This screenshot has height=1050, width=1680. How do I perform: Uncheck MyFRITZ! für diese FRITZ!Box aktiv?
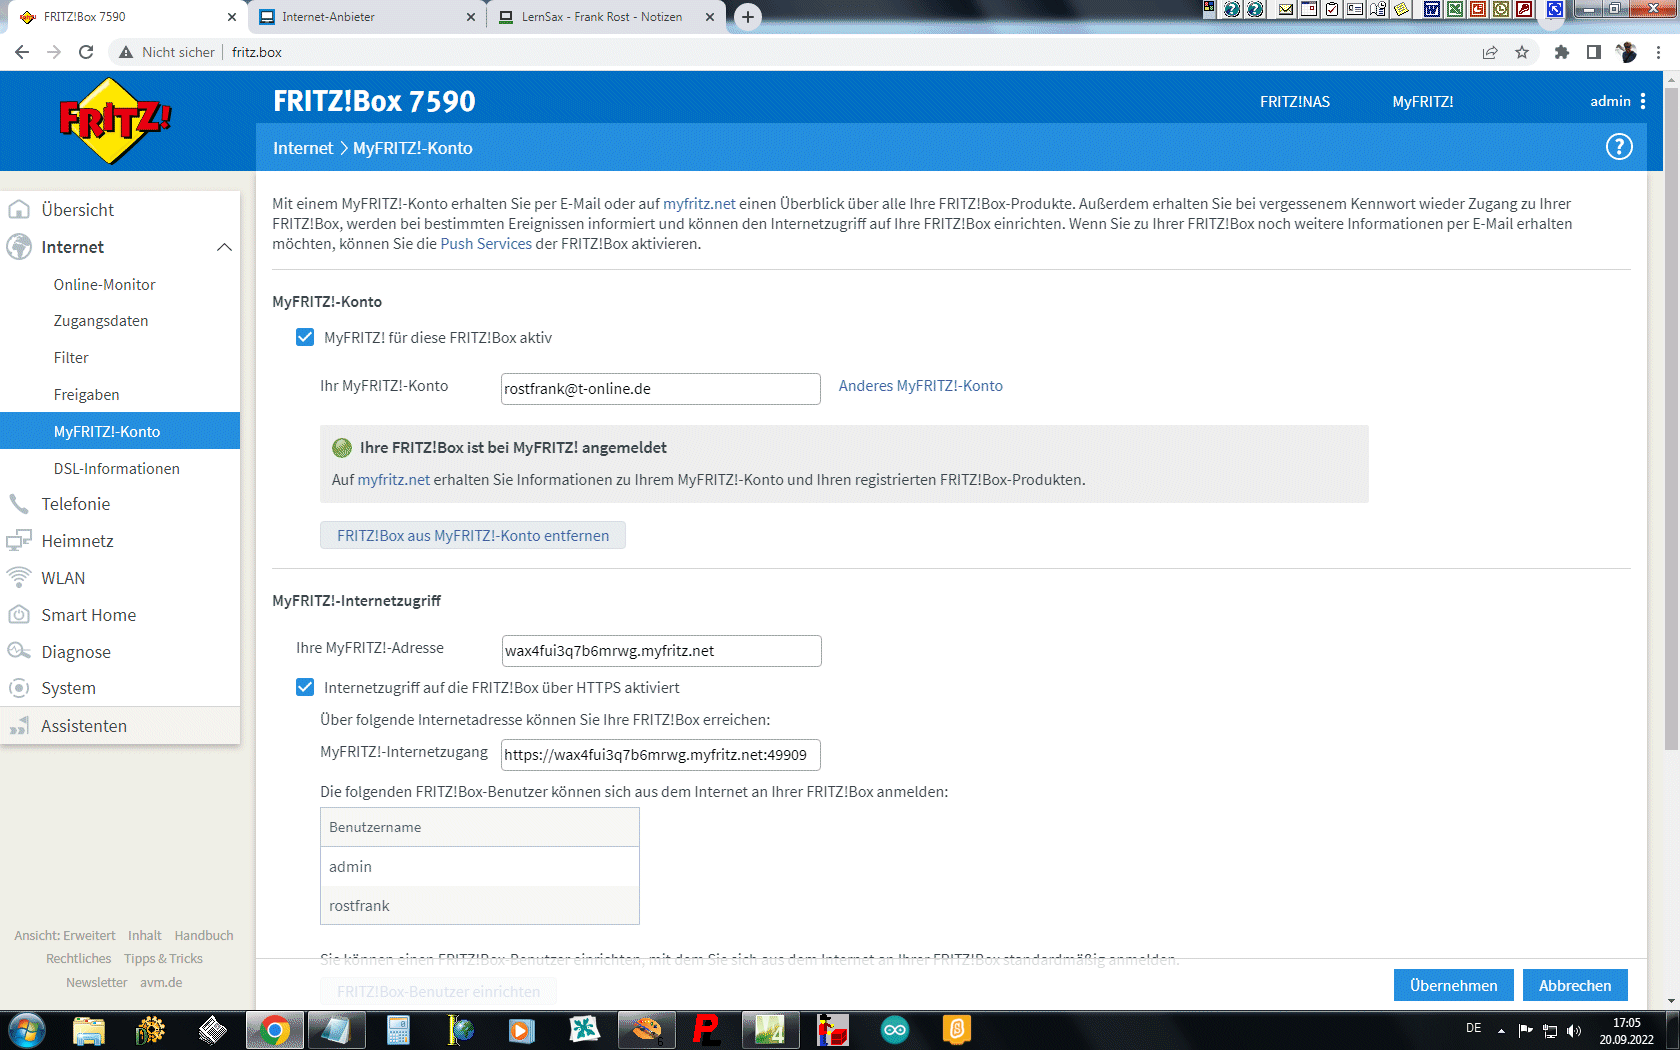(x=305, y=337)
